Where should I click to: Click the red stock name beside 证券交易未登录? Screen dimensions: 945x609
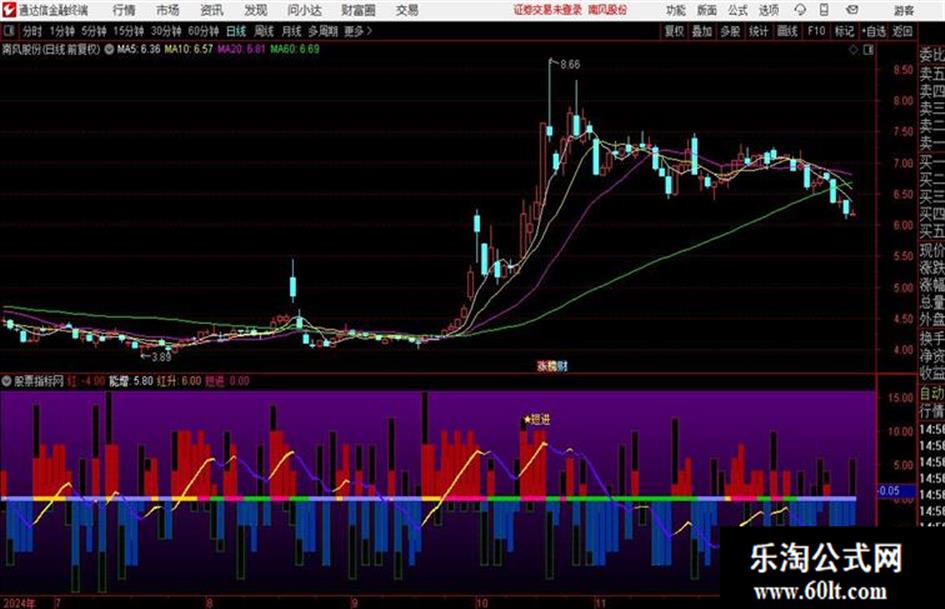pyautogui.click(x=608, y=10)
